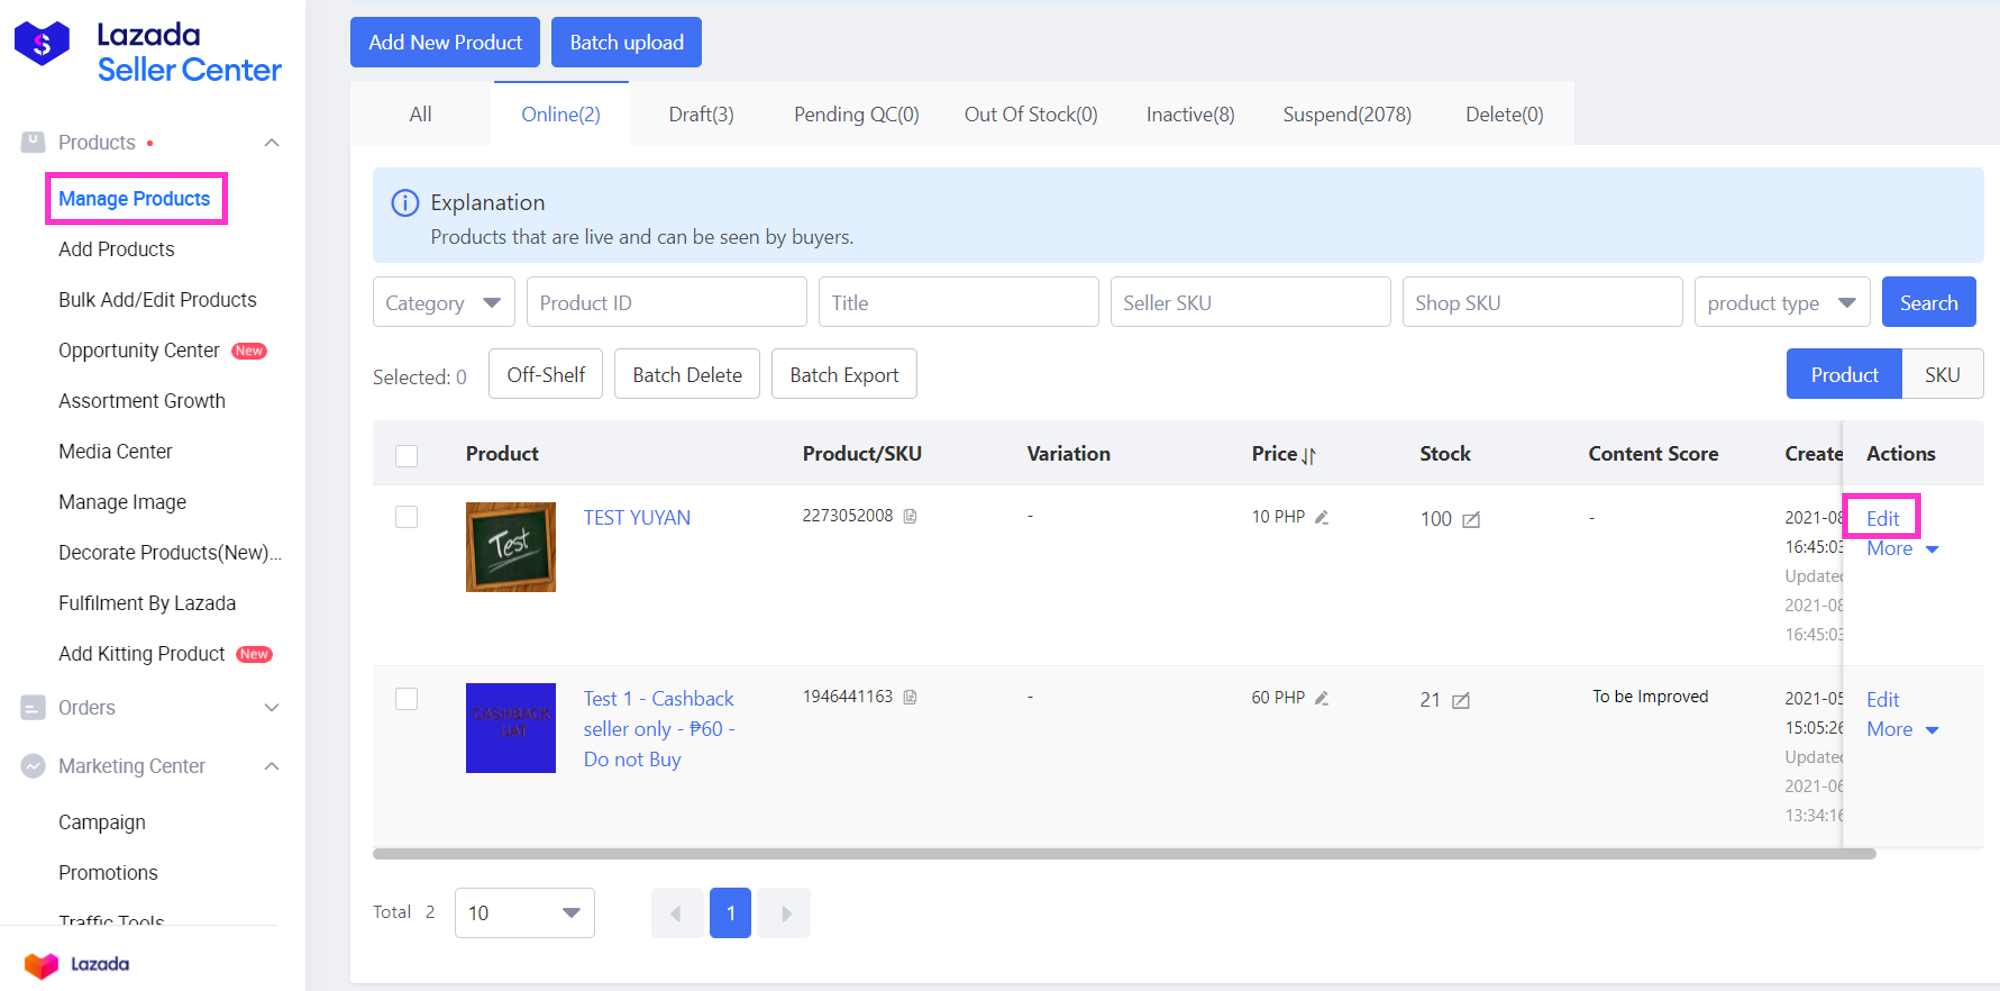Open Fulfilment By Lazada in sidebar
Viewport: 2000px width, 991px height.
147,603
